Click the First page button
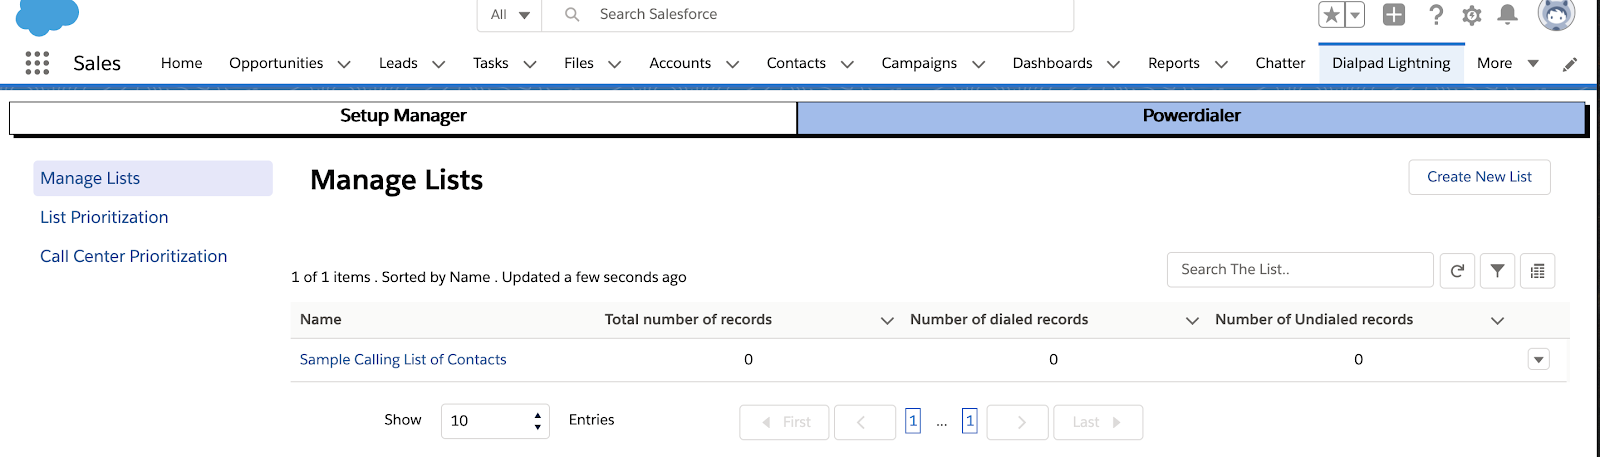 784,422
